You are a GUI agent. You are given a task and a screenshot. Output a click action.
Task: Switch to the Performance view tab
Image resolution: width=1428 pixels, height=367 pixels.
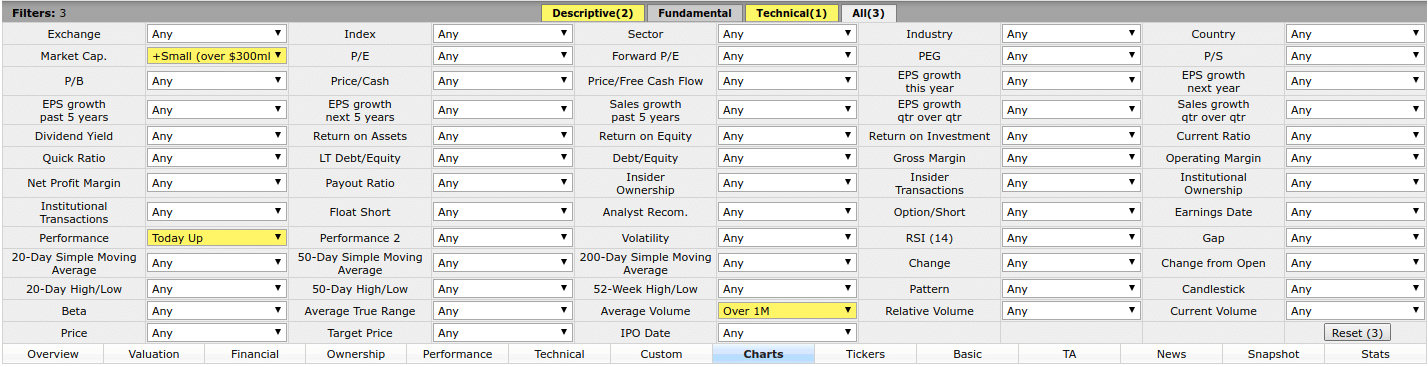coord(457,354)
